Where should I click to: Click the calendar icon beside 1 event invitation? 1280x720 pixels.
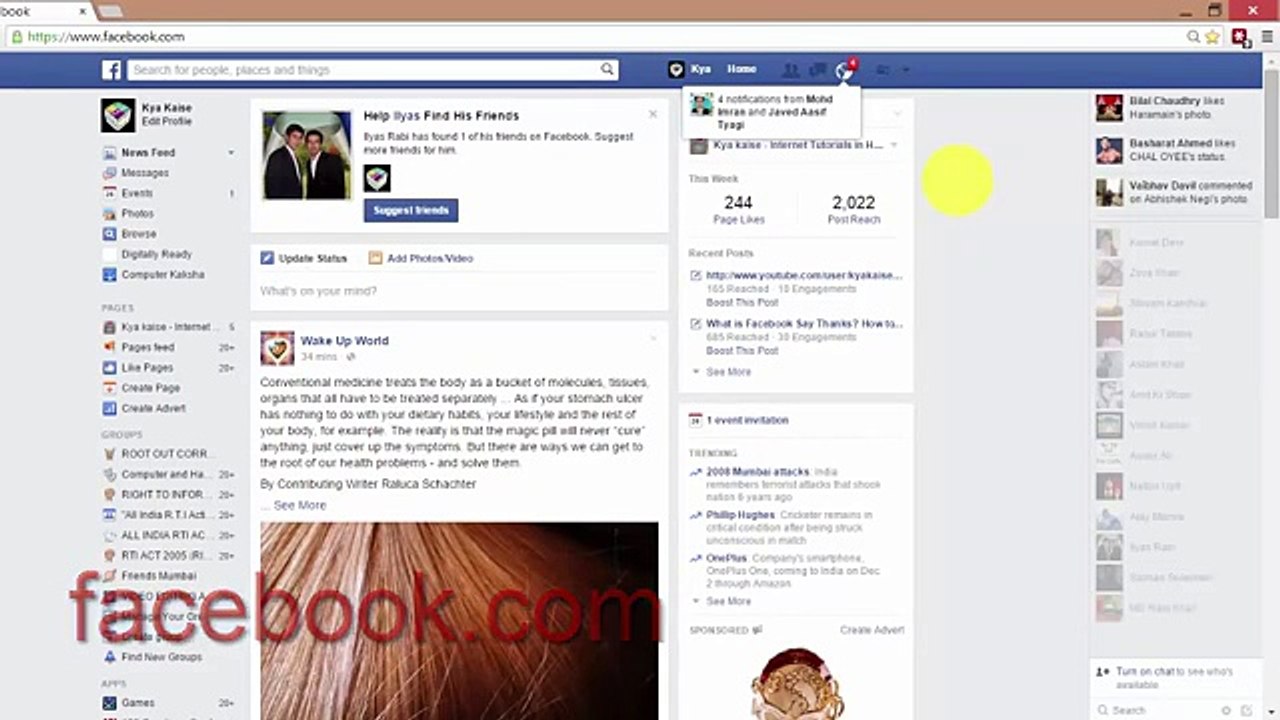(x=695, y=421)
